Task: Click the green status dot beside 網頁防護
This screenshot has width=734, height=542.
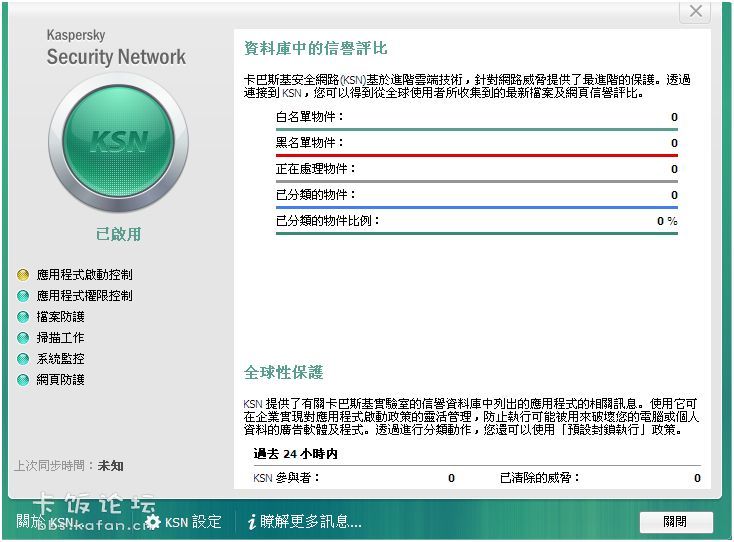Action: click(23, 380)
